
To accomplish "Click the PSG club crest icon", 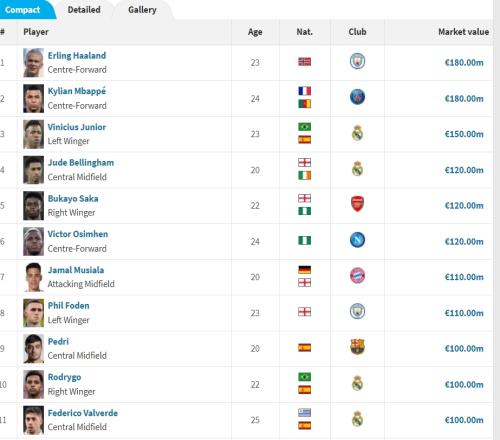I will [x=357, y=97].
